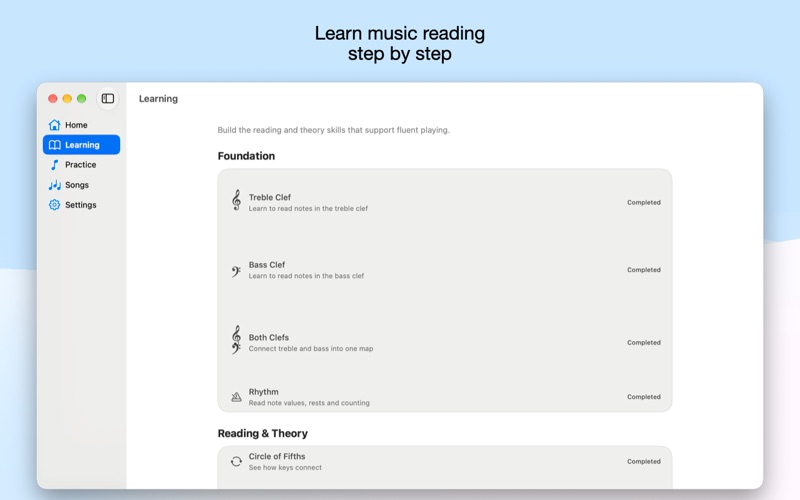Minimize the window with the yellow button

pos(67,98)
